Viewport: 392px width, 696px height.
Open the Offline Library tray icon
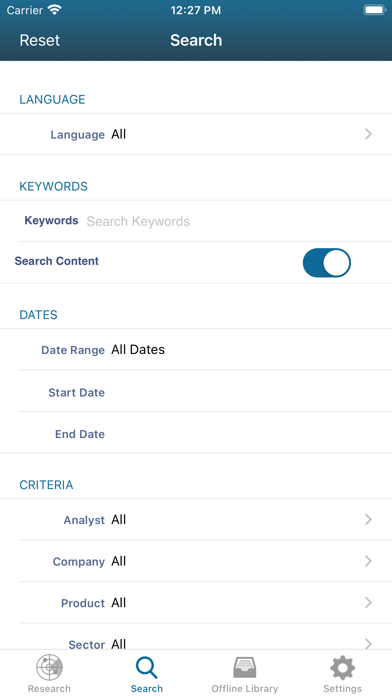245,667
